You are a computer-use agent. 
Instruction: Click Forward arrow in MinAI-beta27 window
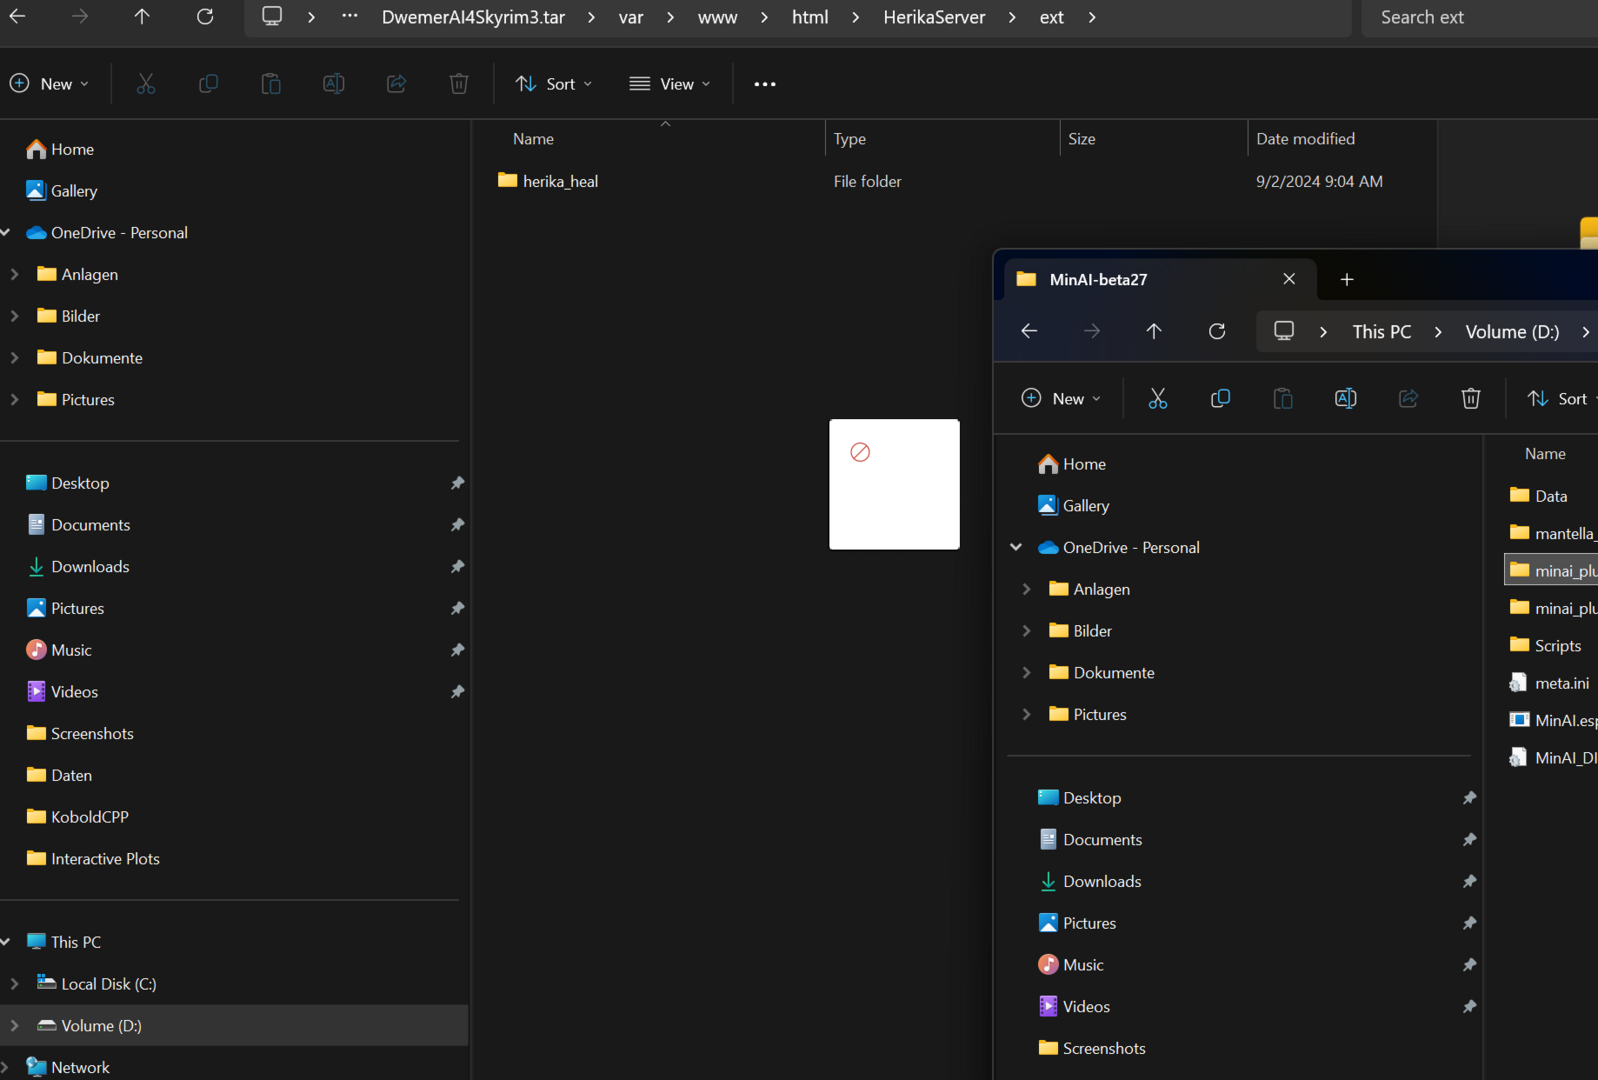click(1092, 331)
